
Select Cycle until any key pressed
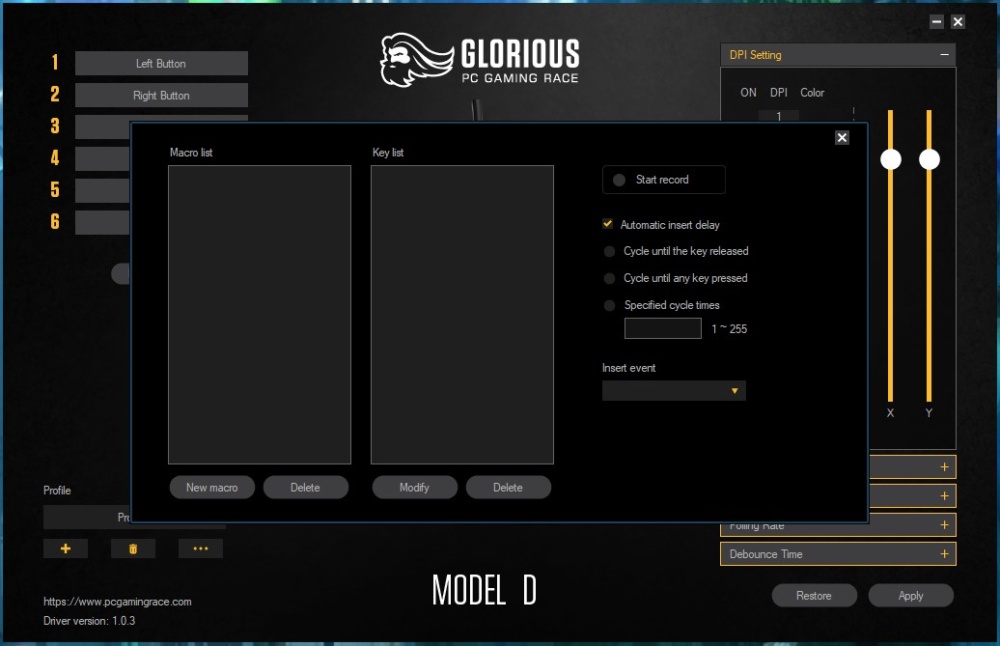pos(610,278)
